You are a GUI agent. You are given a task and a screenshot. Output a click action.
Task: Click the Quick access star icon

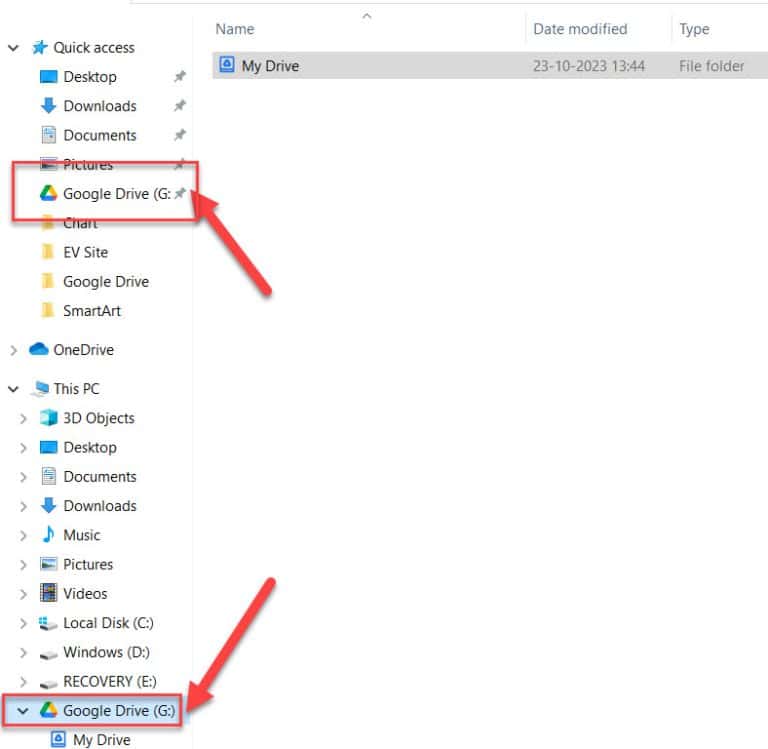[x=40, y=48]
